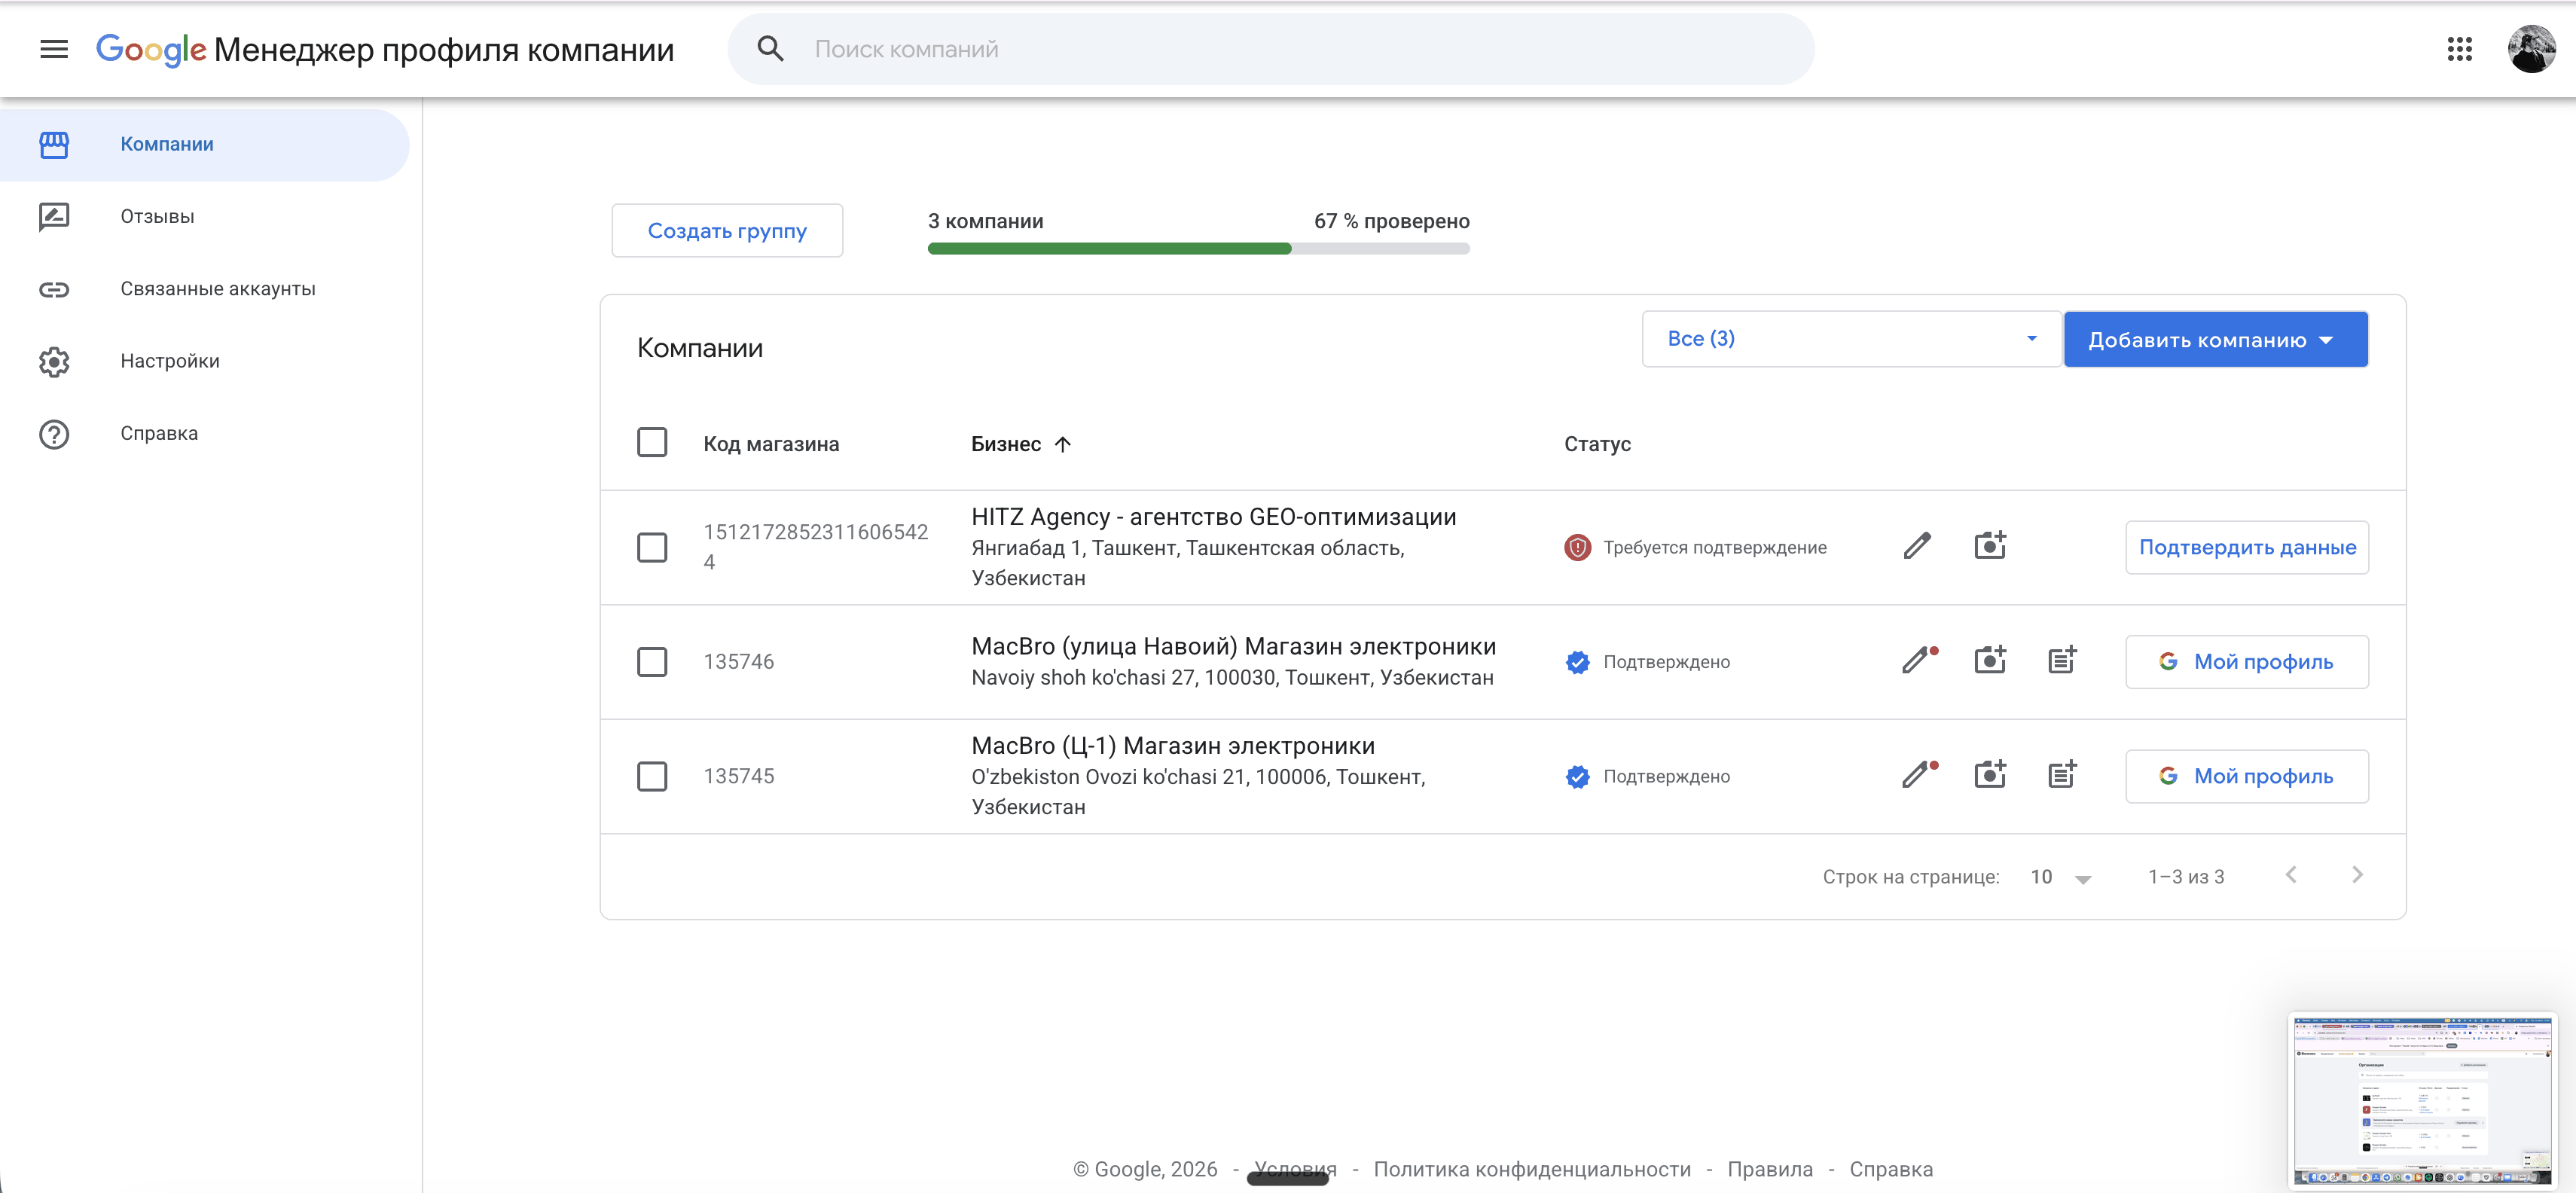Viewport: 2576px width, 1193px height.
Task: Click the 3 компании counter label
Action: [986, 221]
